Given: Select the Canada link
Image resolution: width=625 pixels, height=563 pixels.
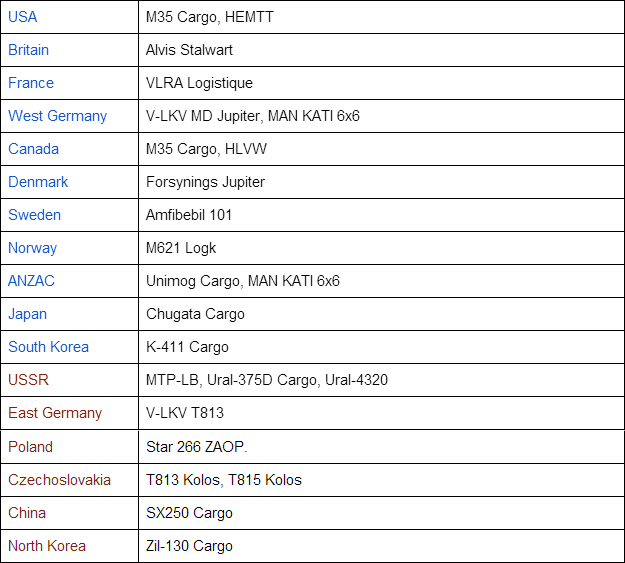Looking at the screenshot, I should point(33,149).
